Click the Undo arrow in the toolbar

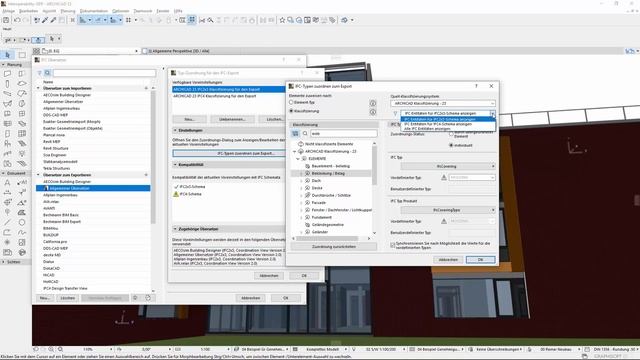point(17,20)
